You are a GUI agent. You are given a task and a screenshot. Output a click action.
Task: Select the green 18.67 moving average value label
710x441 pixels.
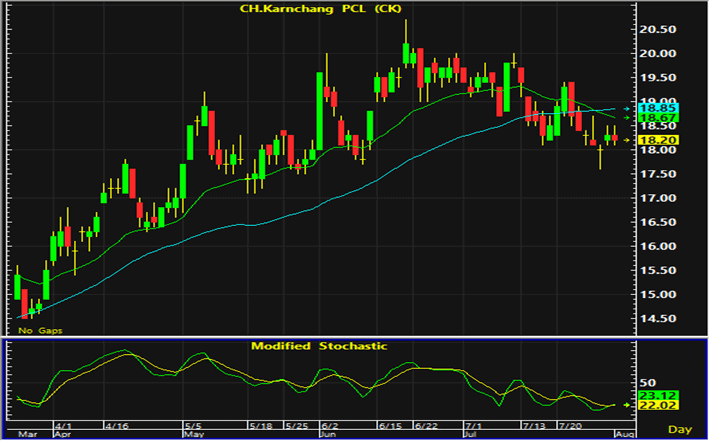[x=658, y=118]
